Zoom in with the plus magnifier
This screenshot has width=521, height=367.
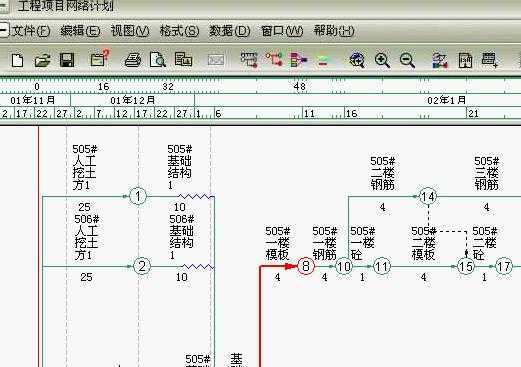[x=382, y=60]
